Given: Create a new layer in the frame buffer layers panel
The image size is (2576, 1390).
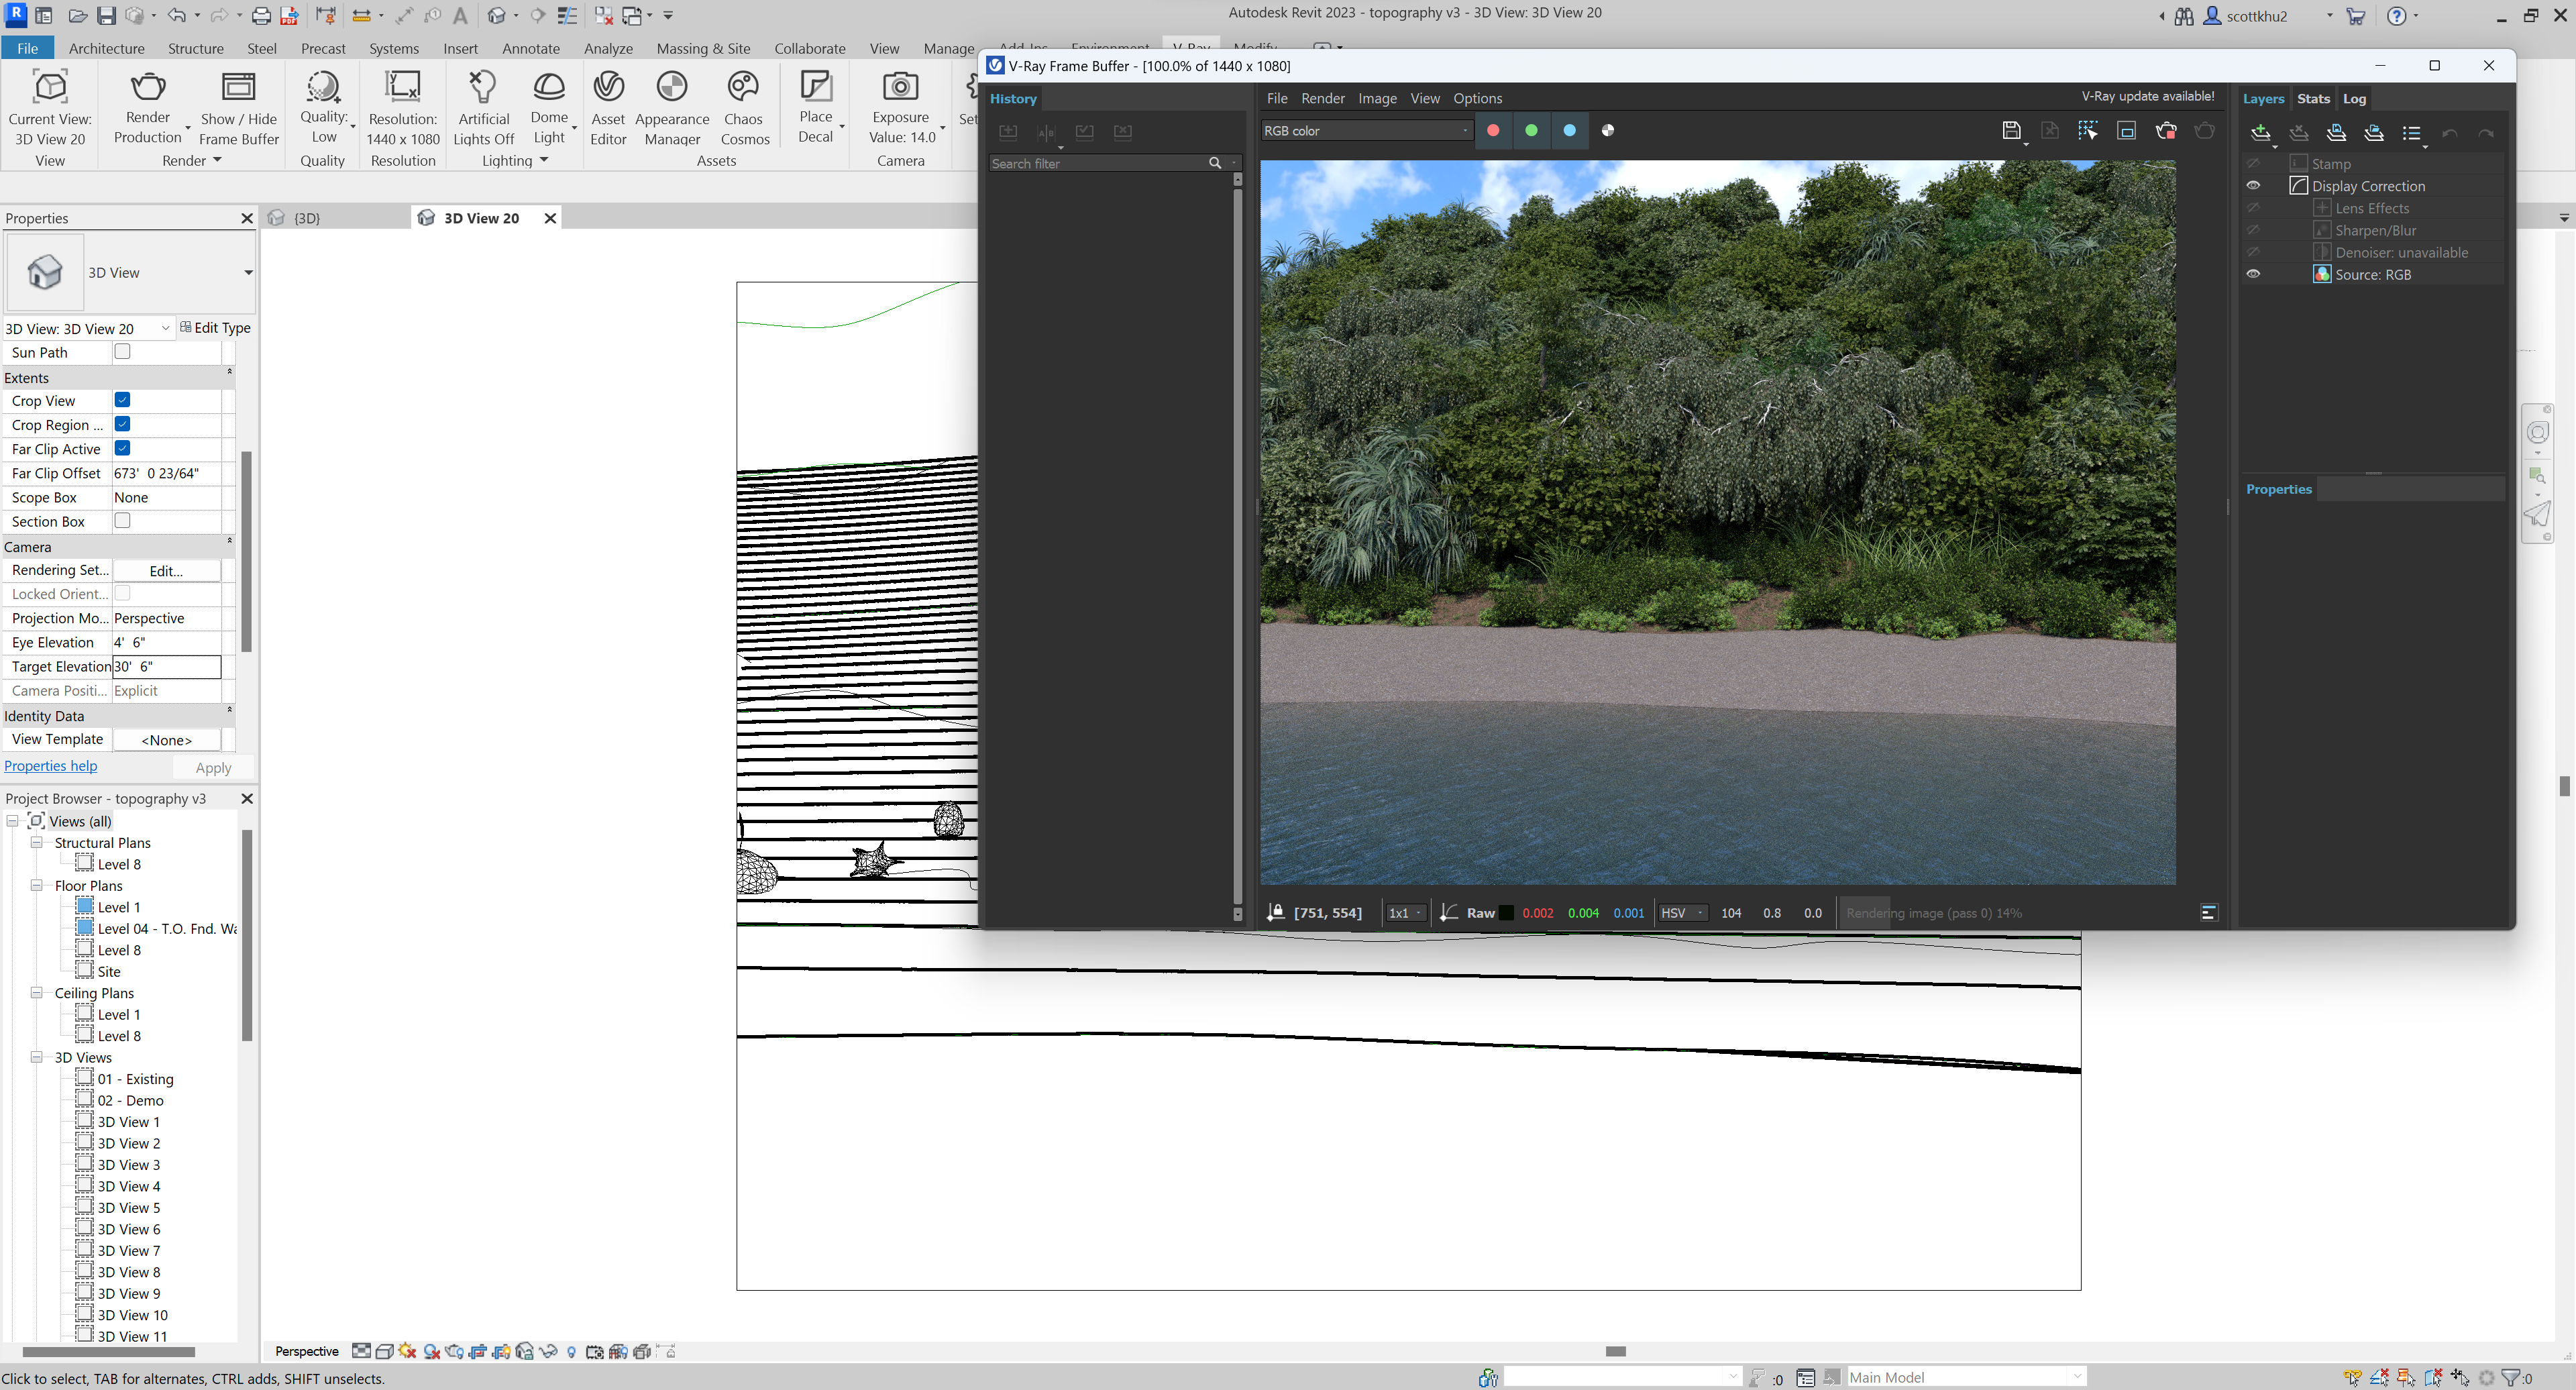Looking at the screenshot, I should pyautogui.click(x=2261, y=132).
